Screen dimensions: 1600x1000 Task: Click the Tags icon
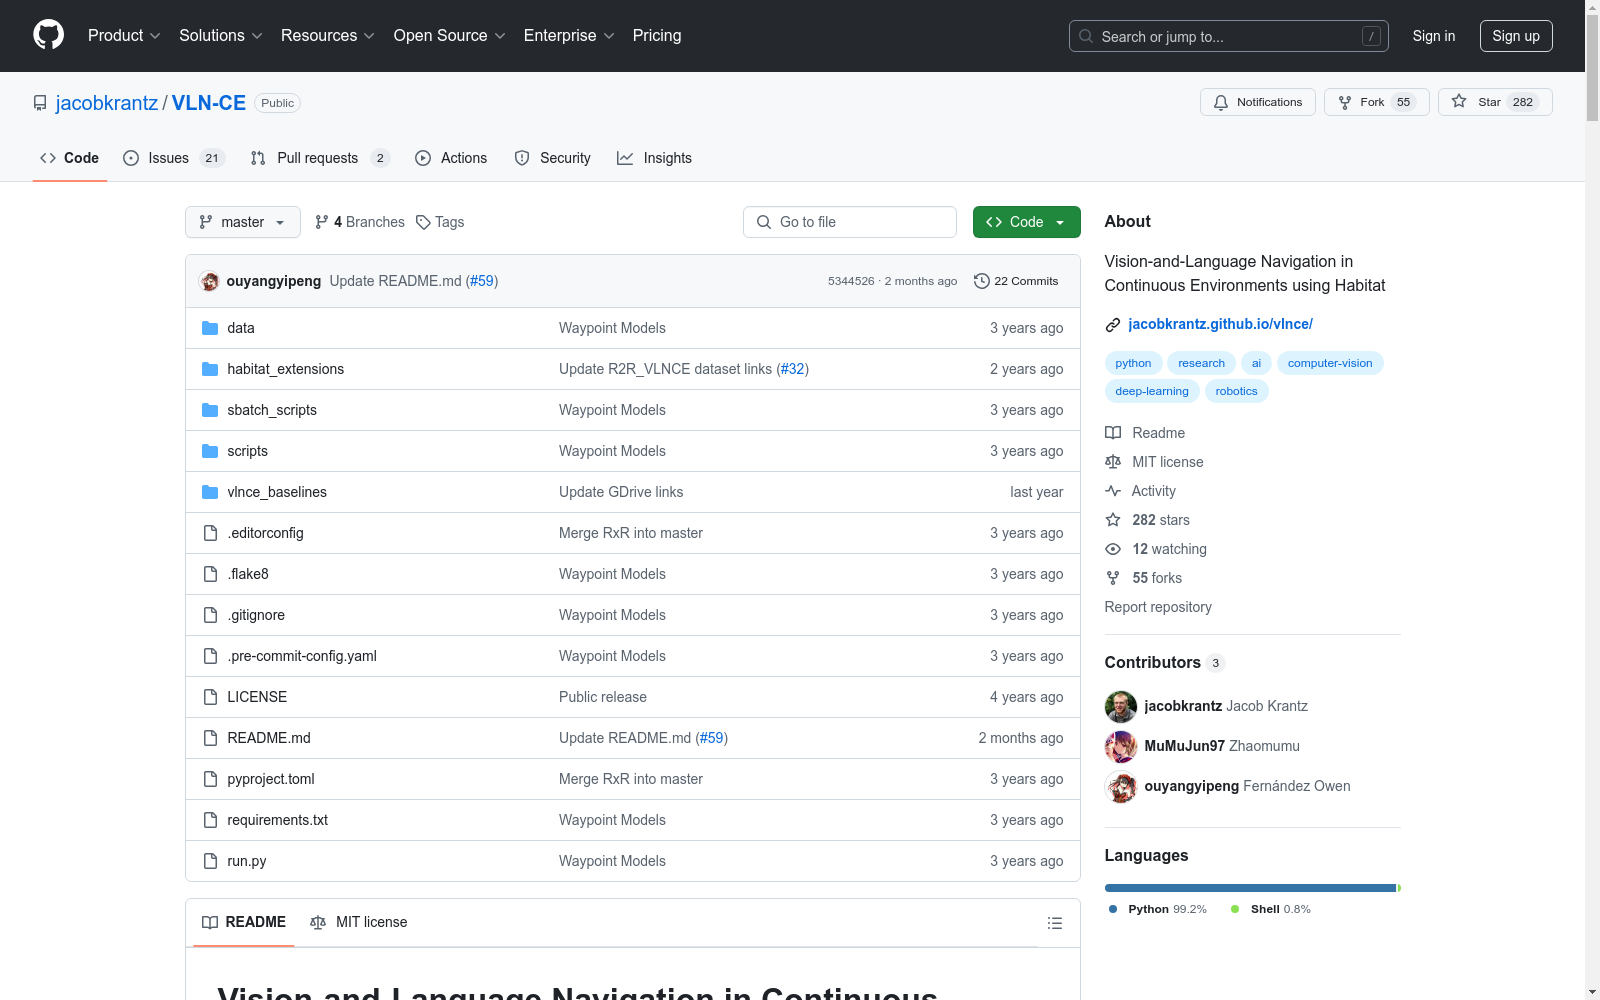pyautogui.click(x=423, y=222)
